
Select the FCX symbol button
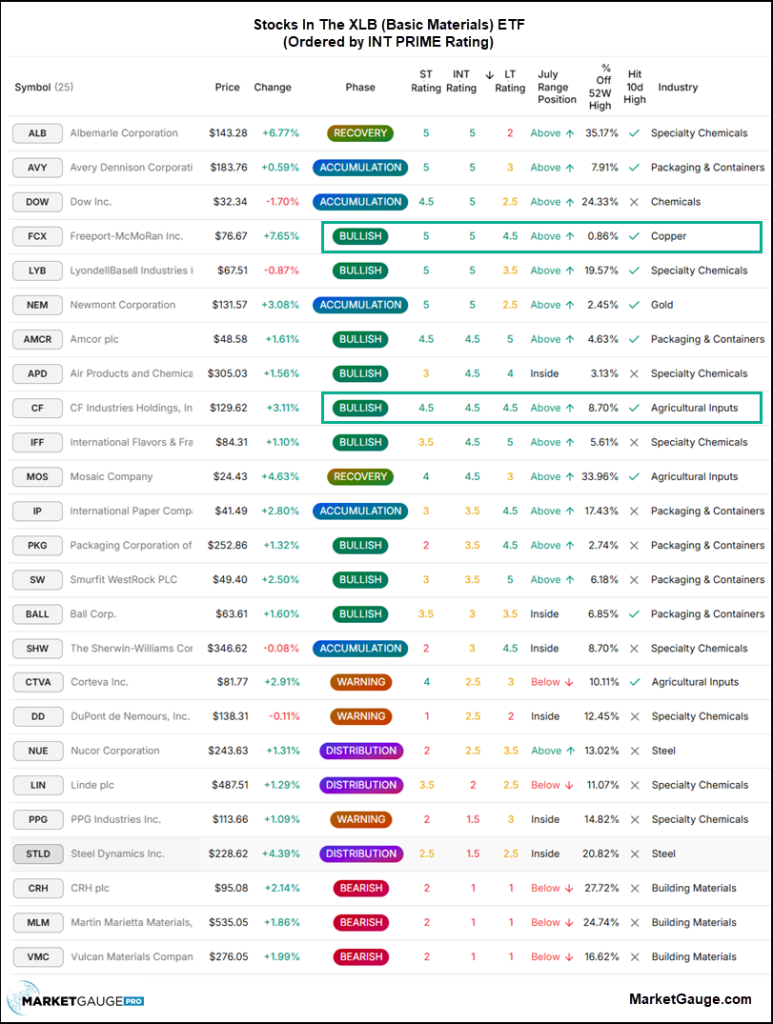click(x=37, y=236)
